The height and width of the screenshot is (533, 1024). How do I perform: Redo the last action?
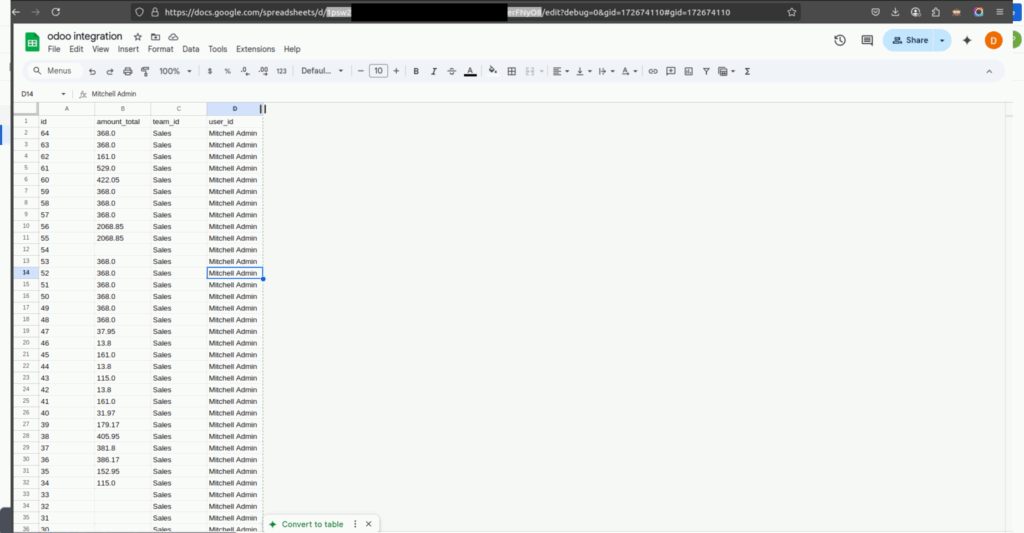coord(110,71)
